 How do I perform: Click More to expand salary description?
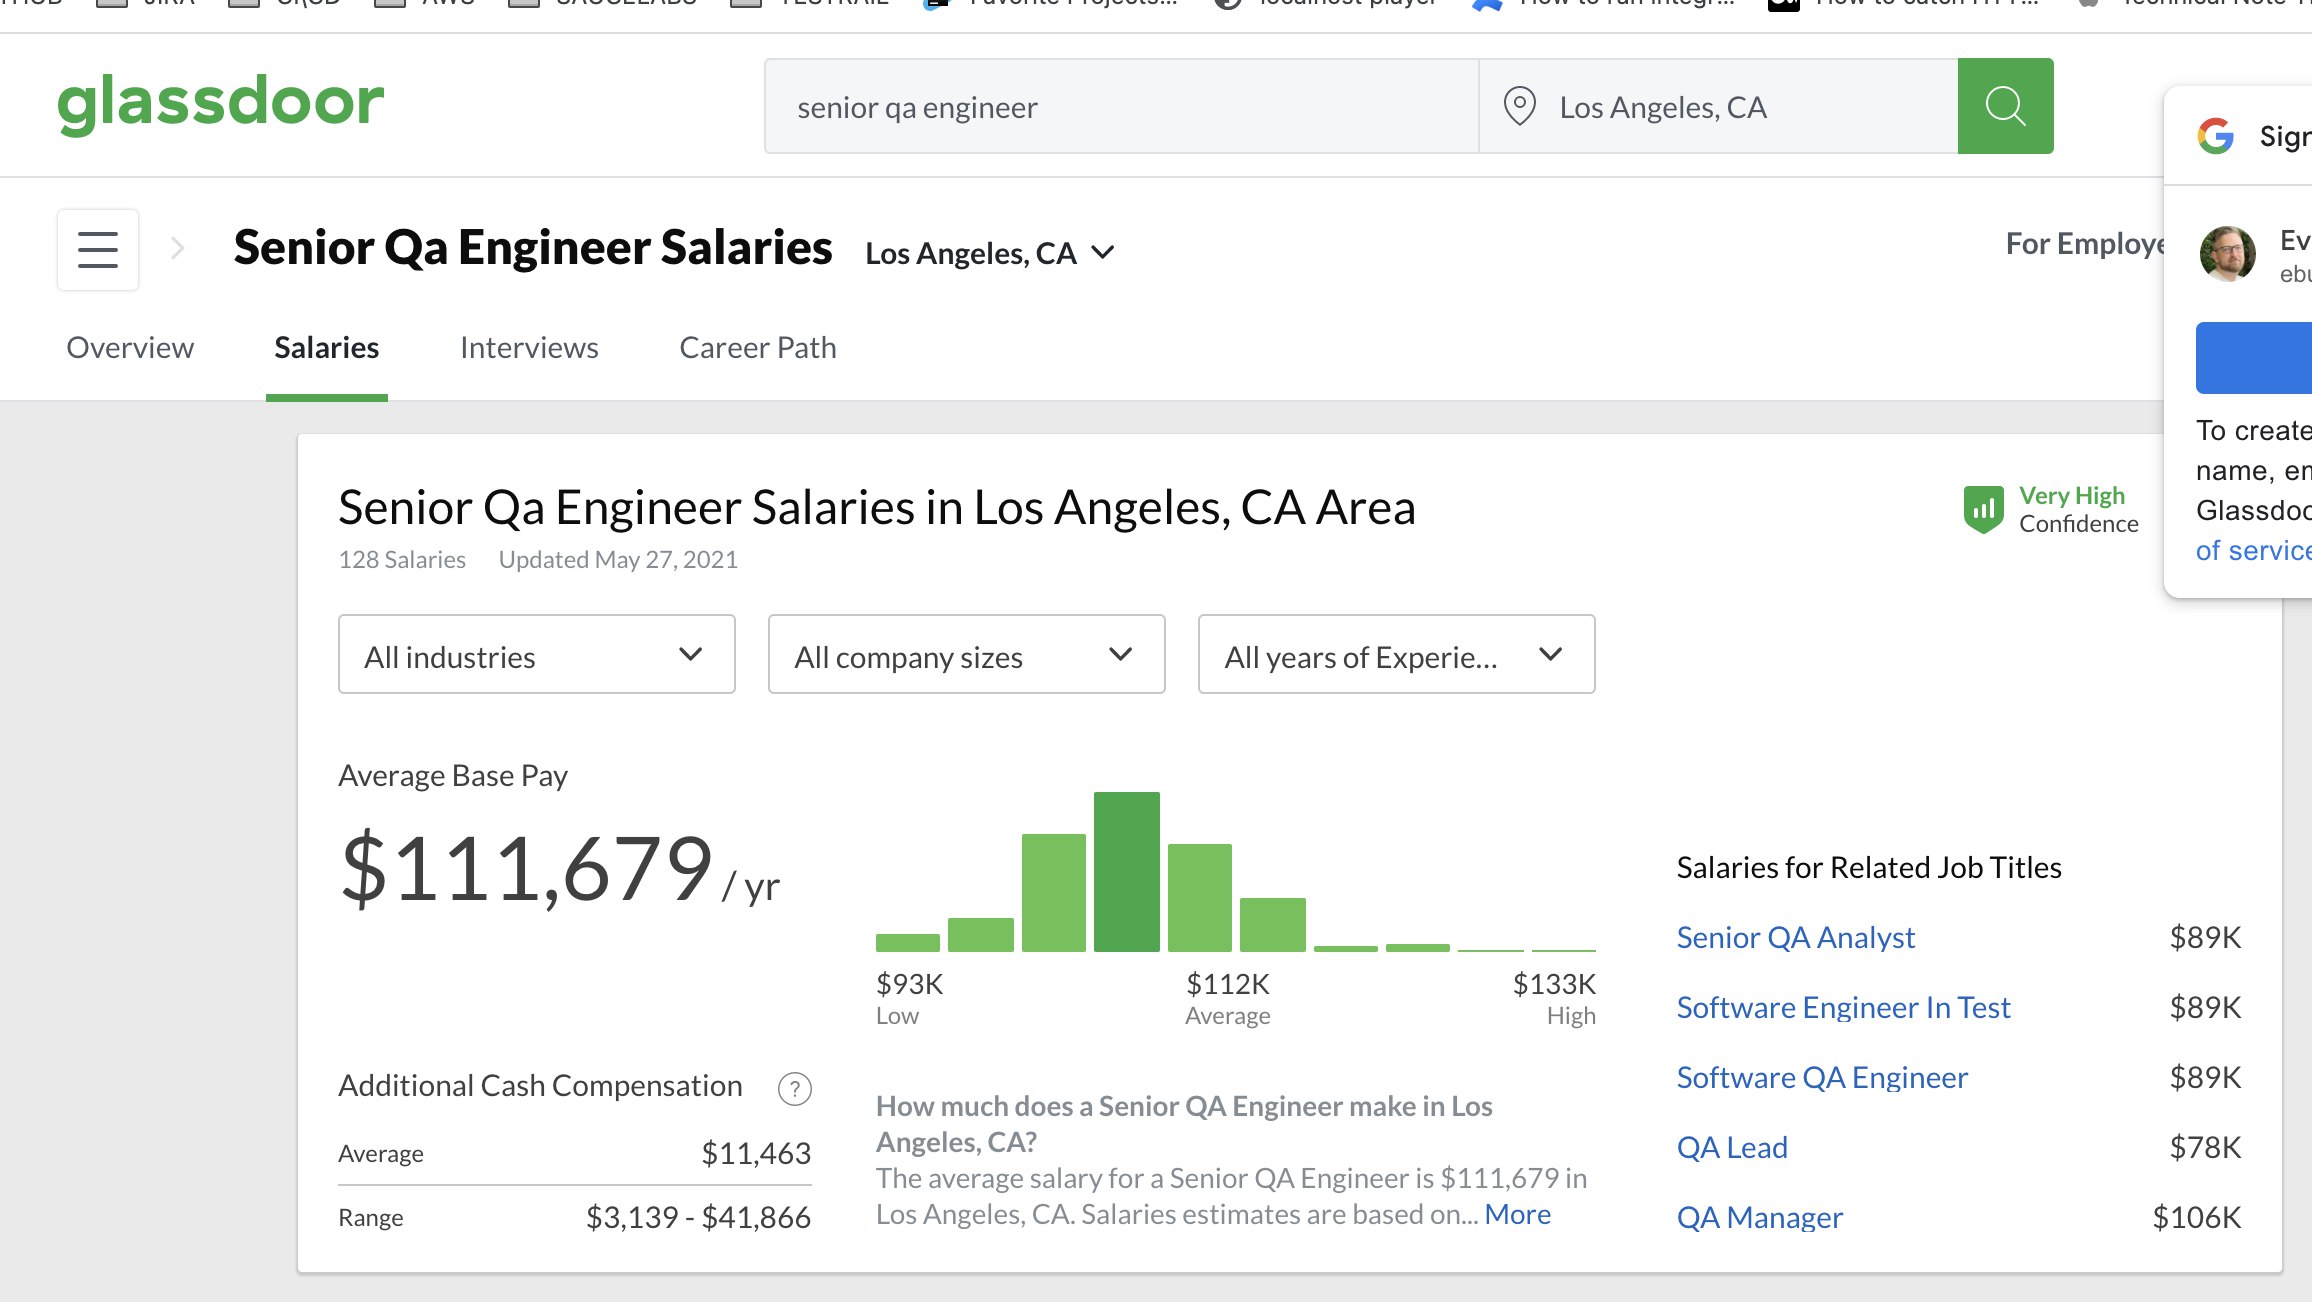pos(1518,1214)
